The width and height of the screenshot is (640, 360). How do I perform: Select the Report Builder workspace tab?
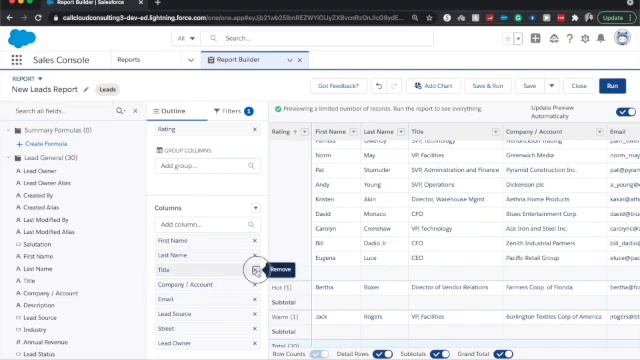[x=238, y=60]
